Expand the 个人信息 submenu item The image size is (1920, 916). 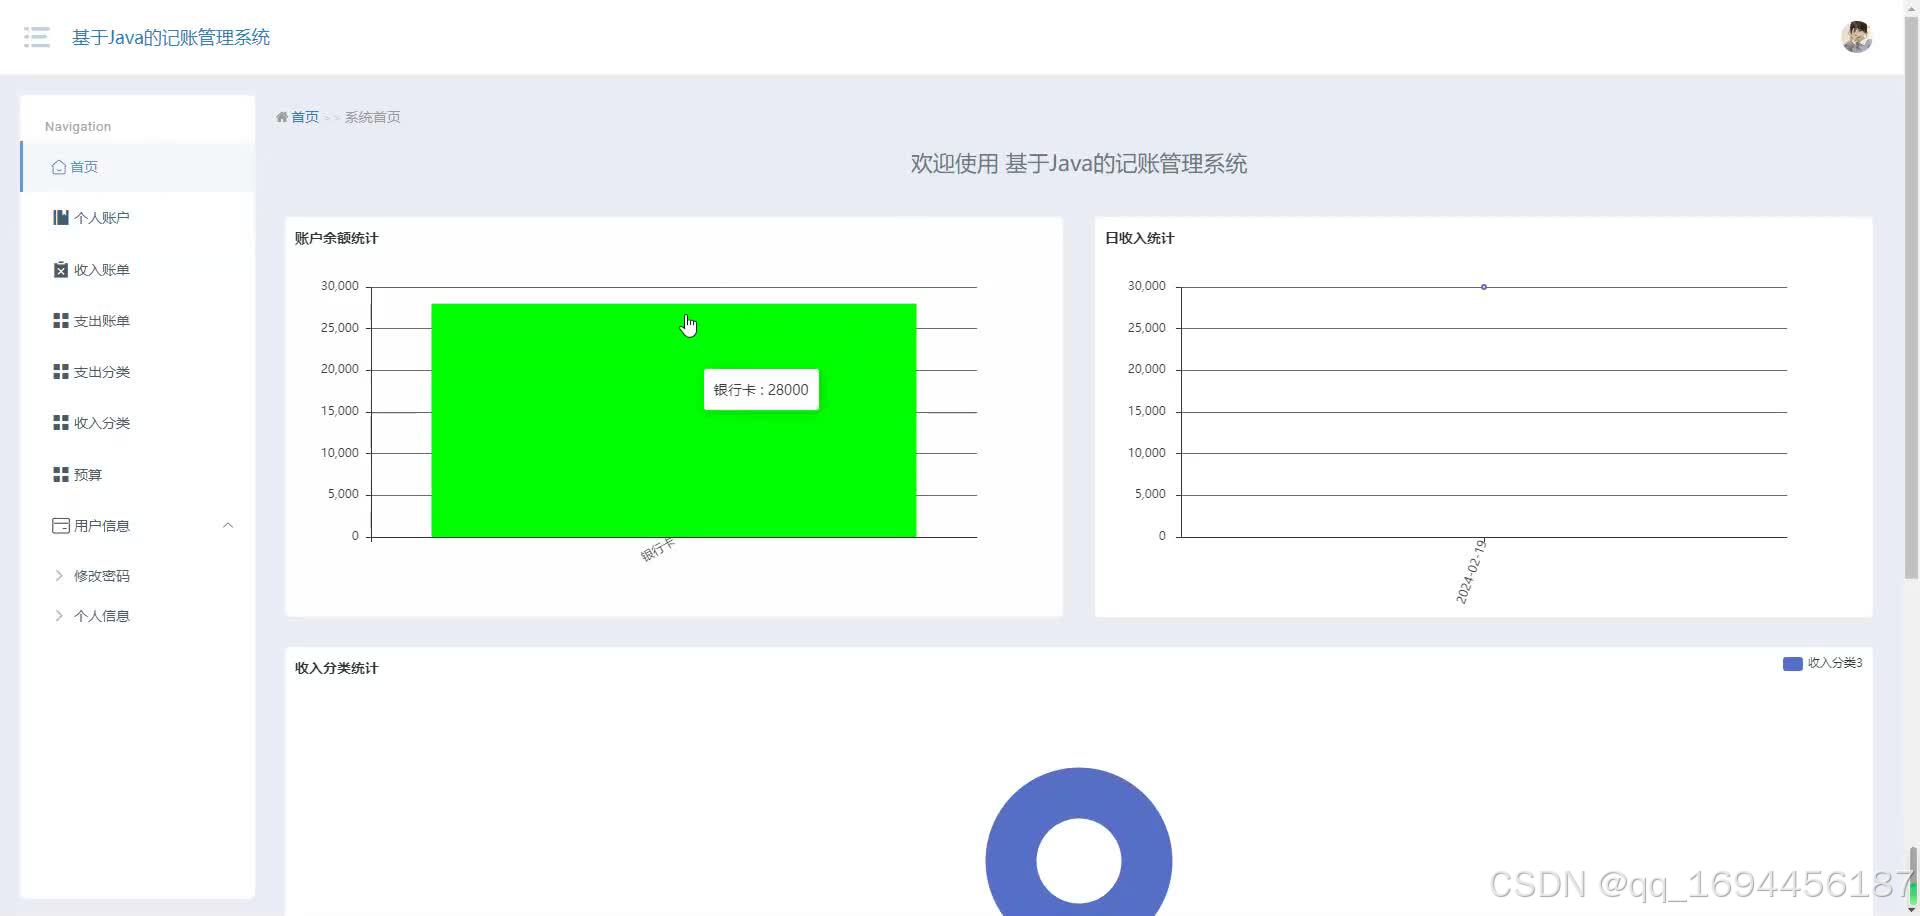click(101, 615)
